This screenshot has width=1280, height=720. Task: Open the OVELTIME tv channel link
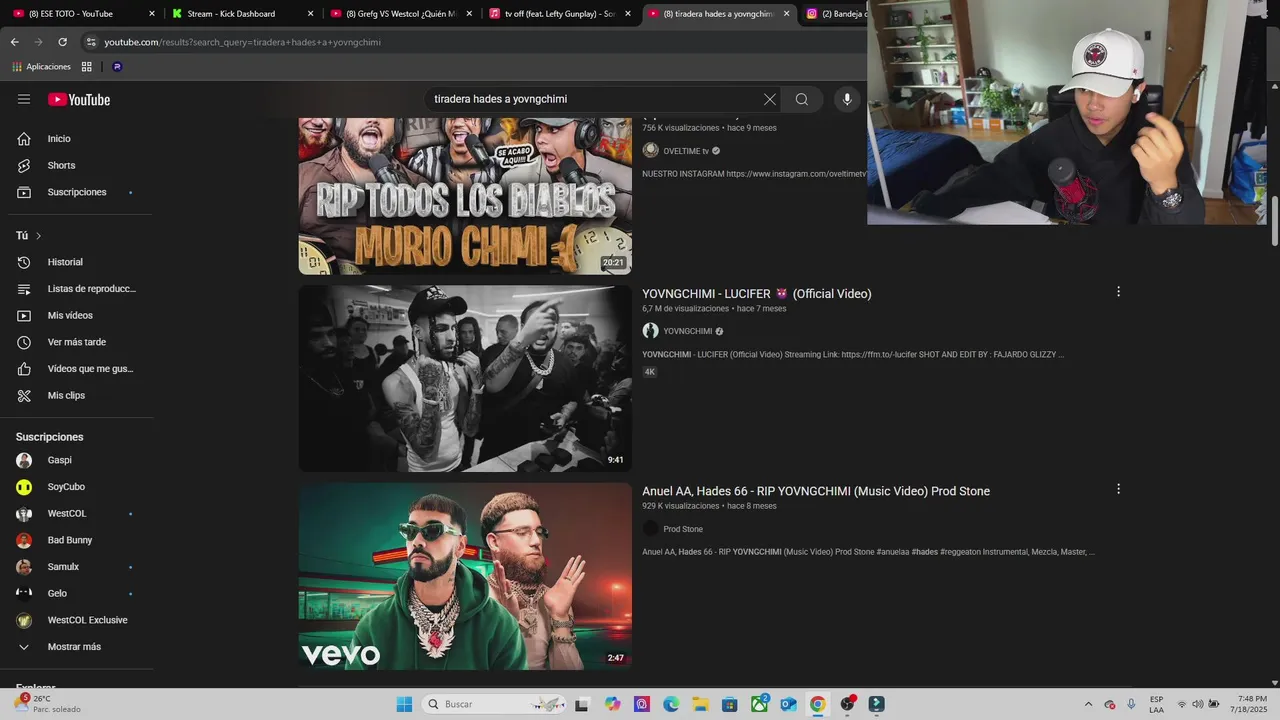click(686, 151)
